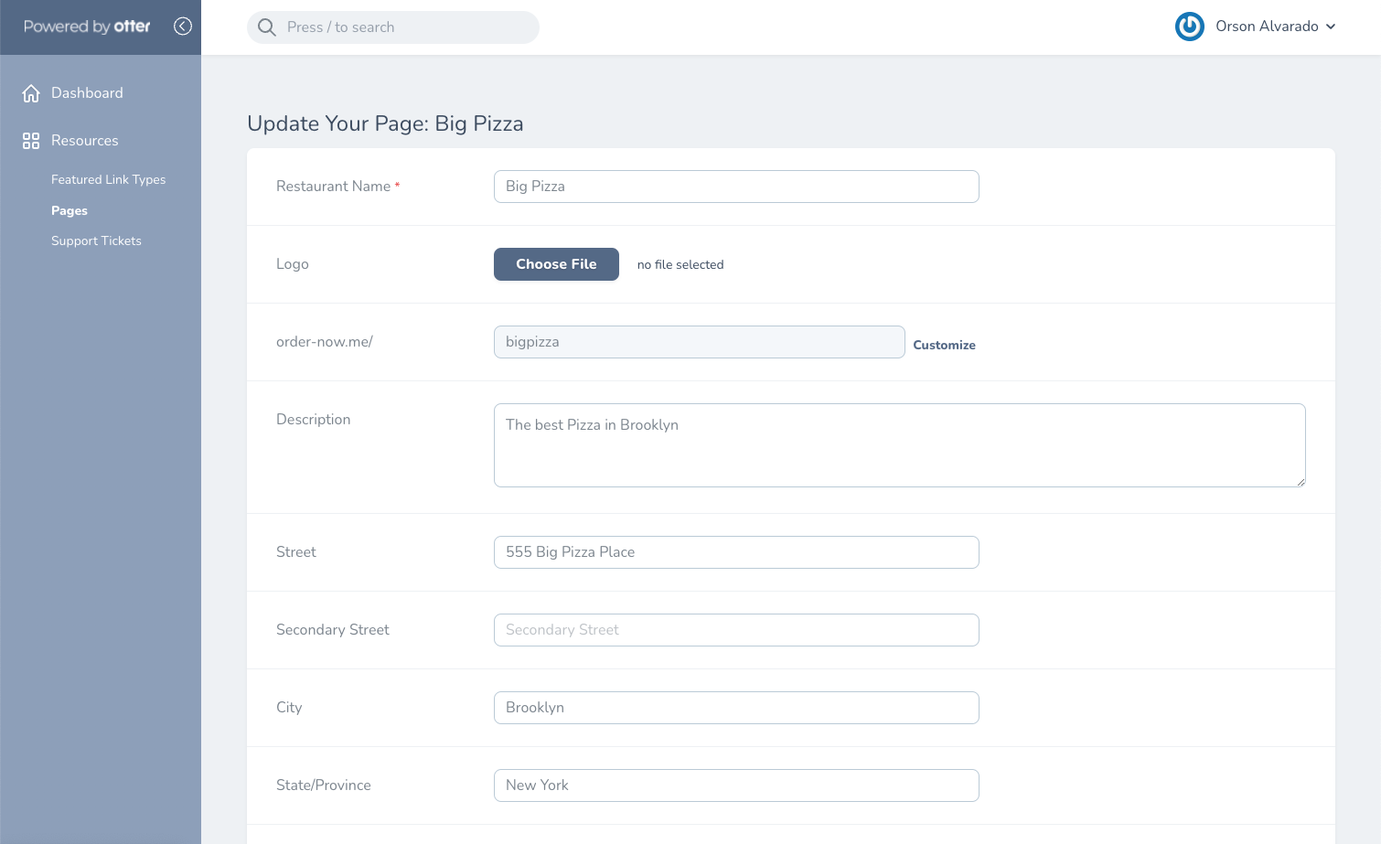This screenshot has width=1381, height=844.
Task: Click the 'no file selected' text
Action: 680,265
